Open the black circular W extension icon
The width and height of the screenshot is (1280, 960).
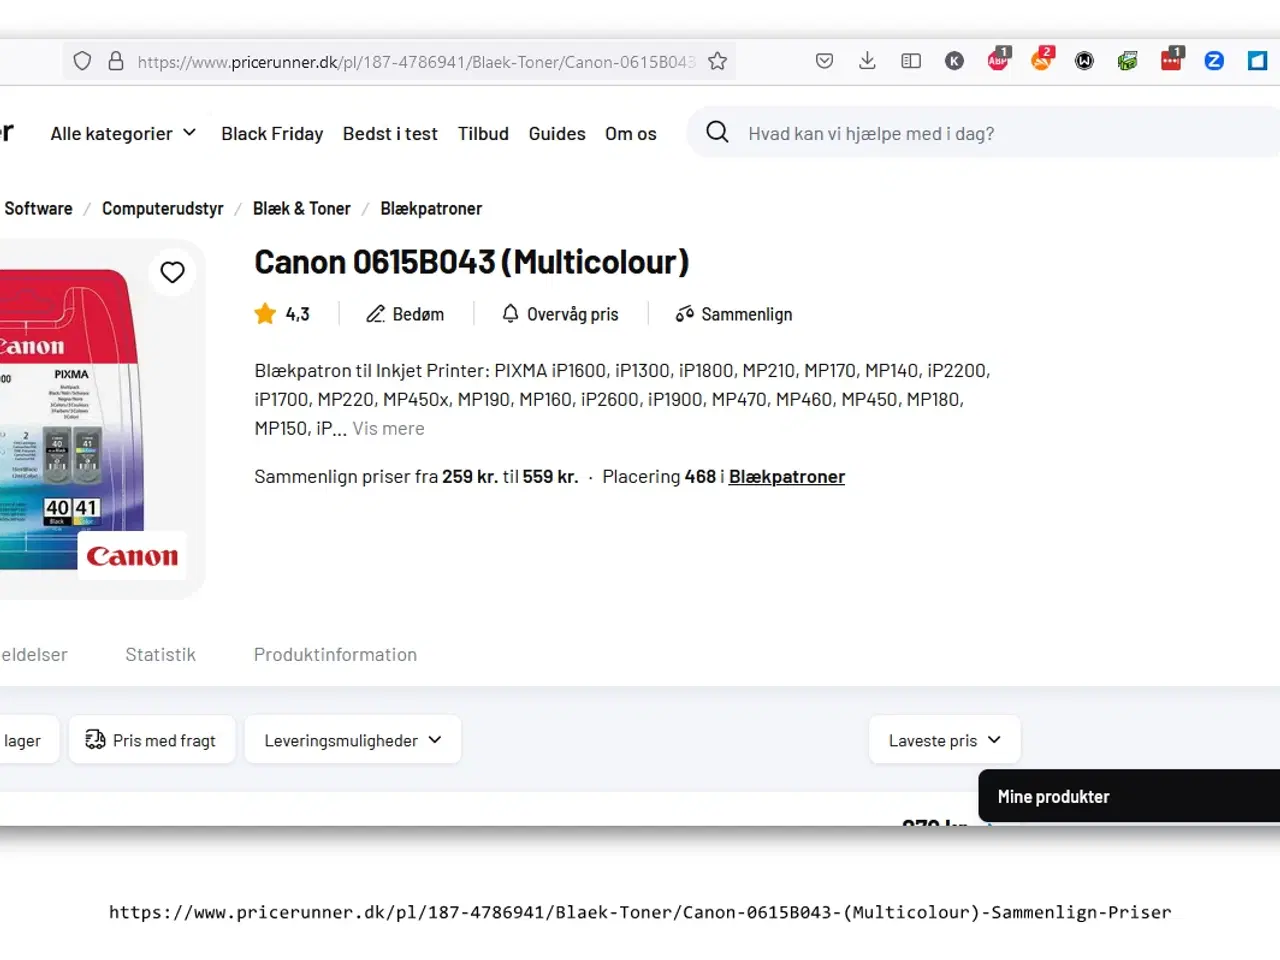tap(1084, 61)
